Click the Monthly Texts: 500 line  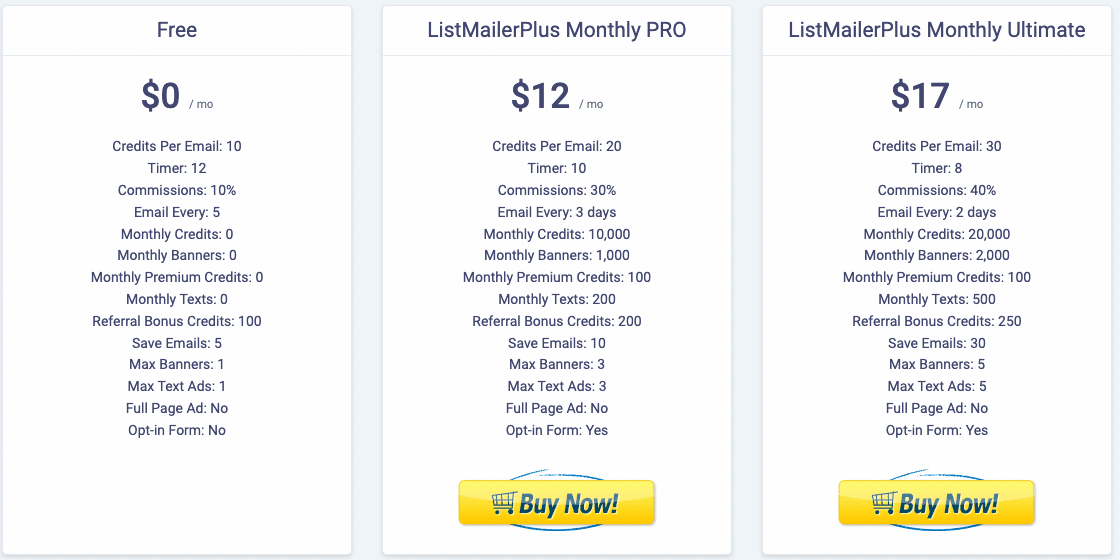[x=936, y=299]
